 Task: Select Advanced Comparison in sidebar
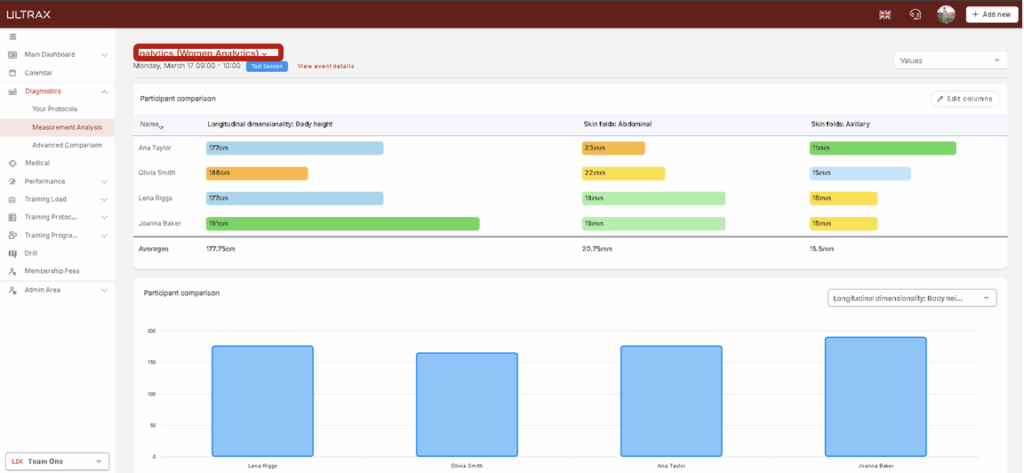(67, 145)
